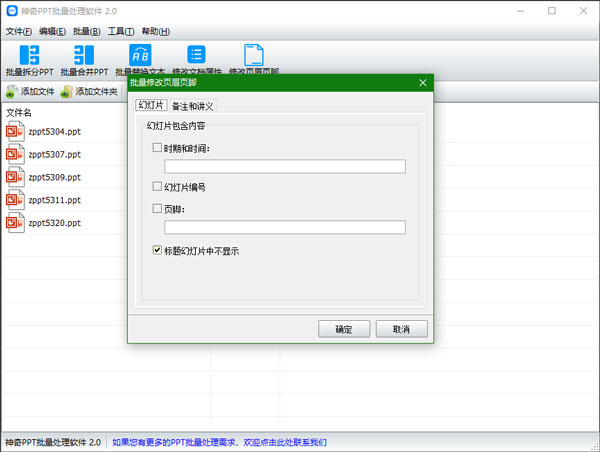Enable the 日期和时间 checkbox
This screenshot has width=600, height=452.
pos(157,149)
